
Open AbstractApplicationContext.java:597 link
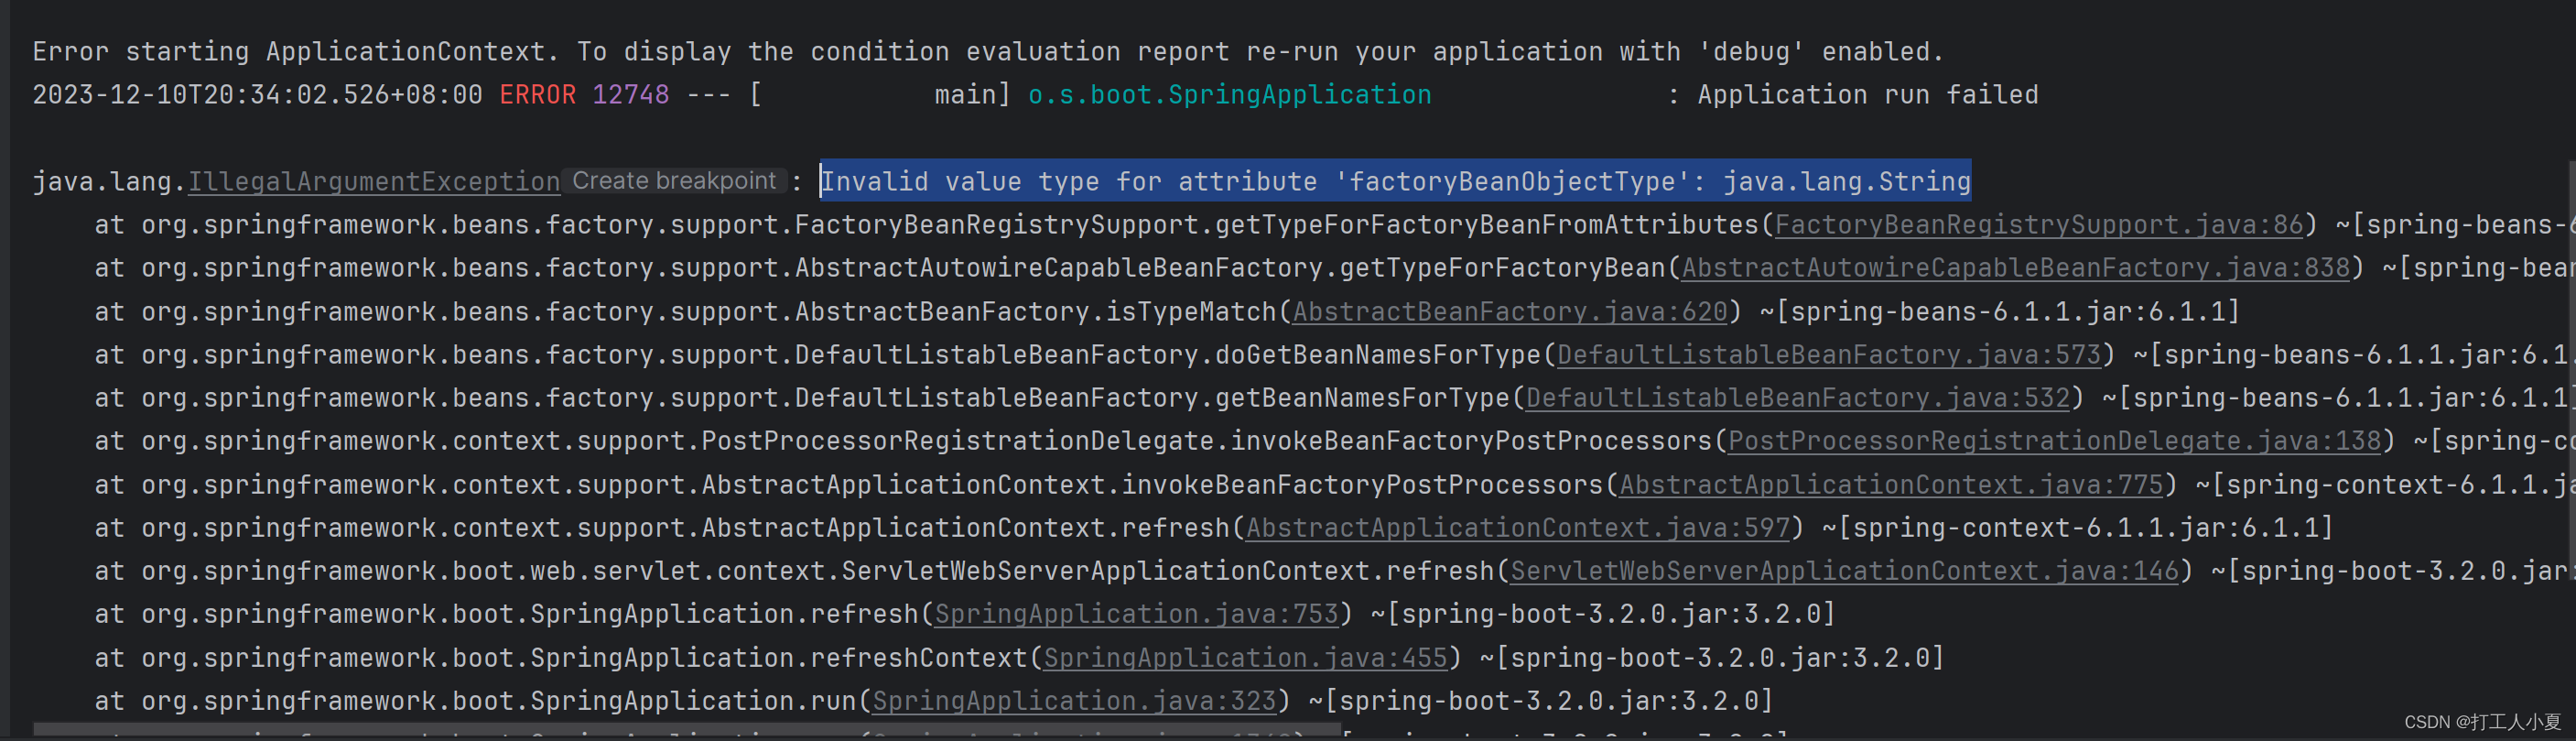(x=1518, y=528)
